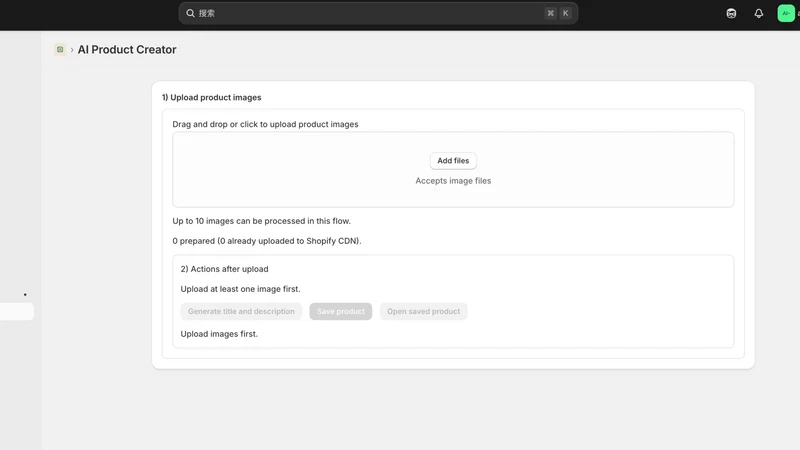Click 'Upload images first.' status text
Screen dimensions: 800x450
coord(219,334)
